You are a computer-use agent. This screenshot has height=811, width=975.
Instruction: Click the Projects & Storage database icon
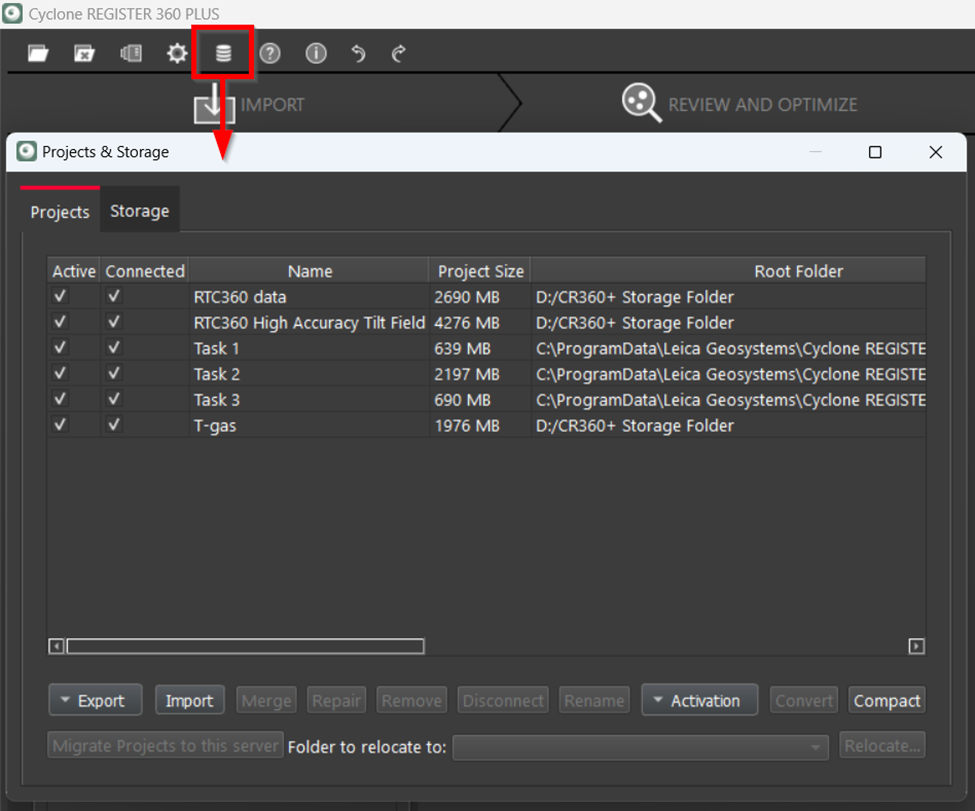pos(223,54)
